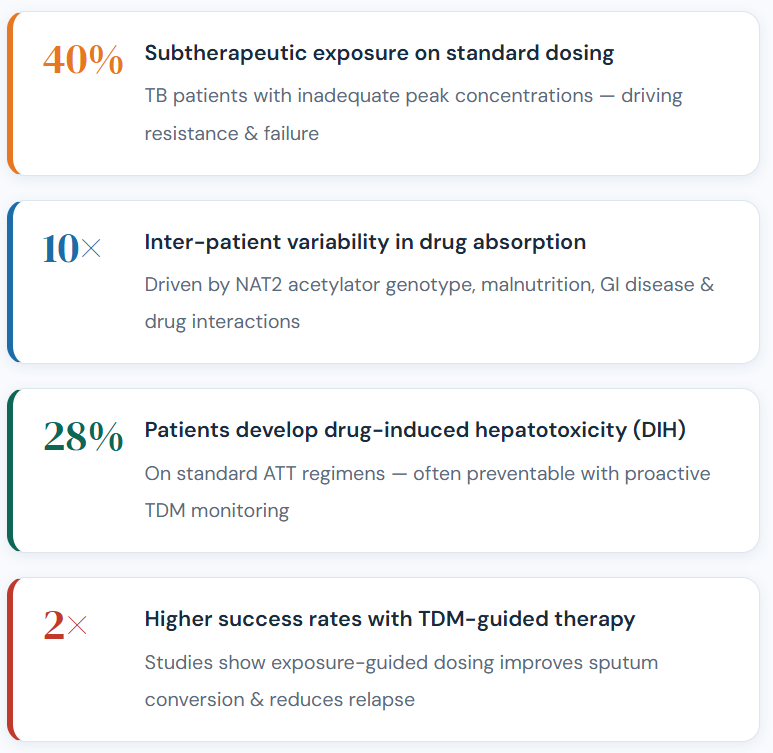Screen dimensions: 773x753
Task: Click the 'conversion & reduces relapse' text line
Action: [x=279, y=700]
